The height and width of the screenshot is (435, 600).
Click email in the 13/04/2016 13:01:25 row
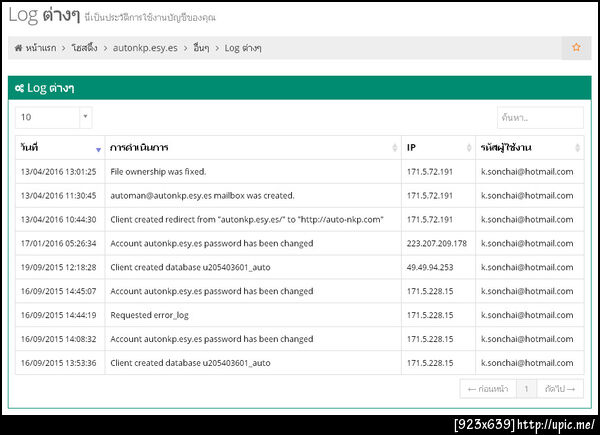[x=527, y=171]
